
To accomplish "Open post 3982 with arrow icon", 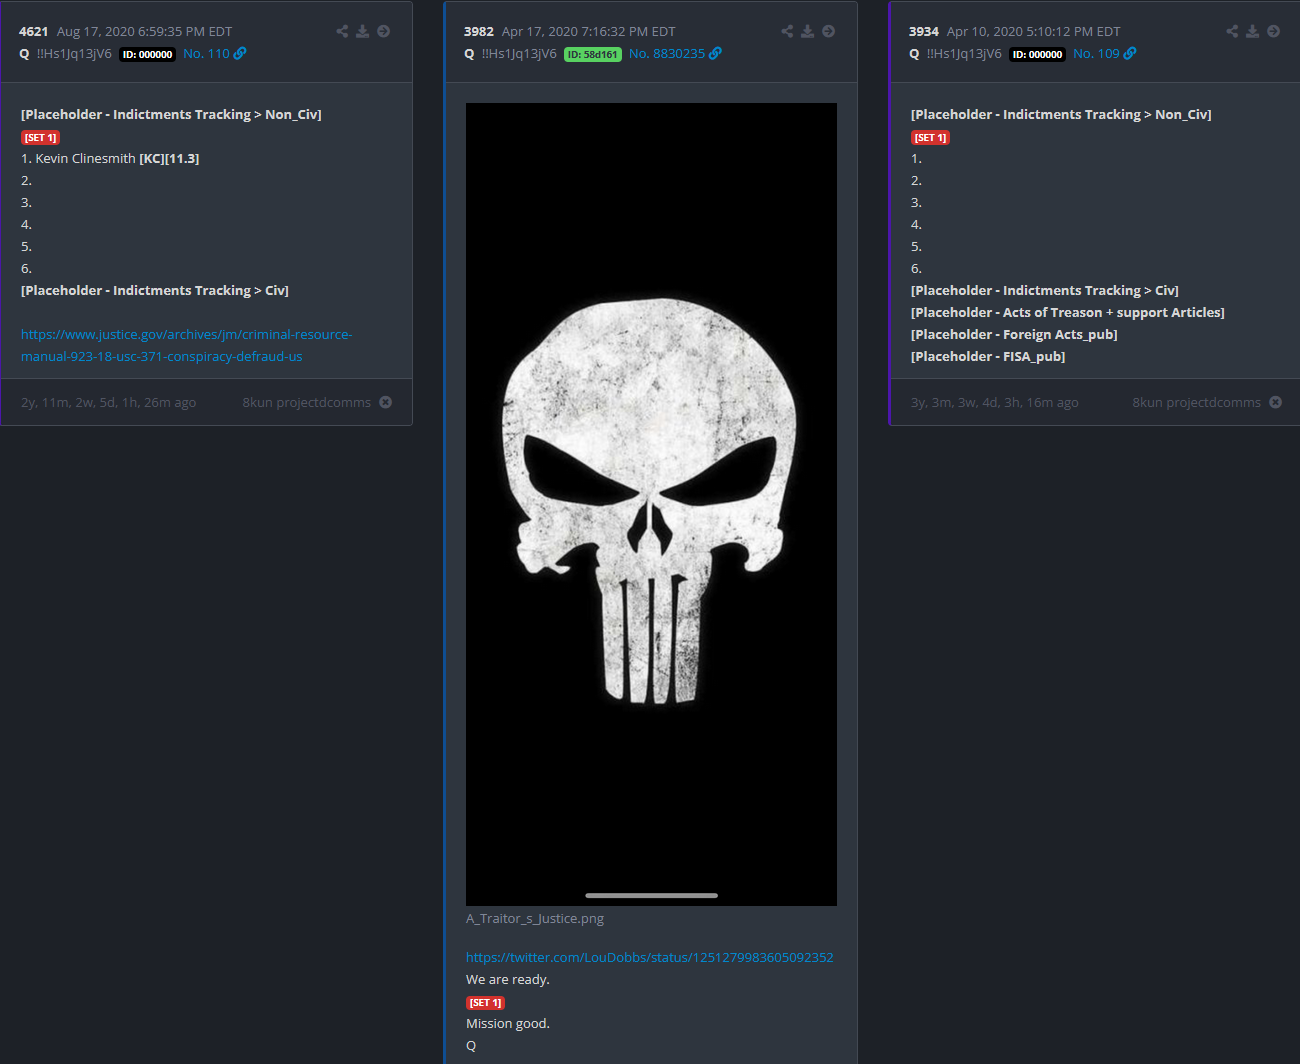I will (829, 31).
